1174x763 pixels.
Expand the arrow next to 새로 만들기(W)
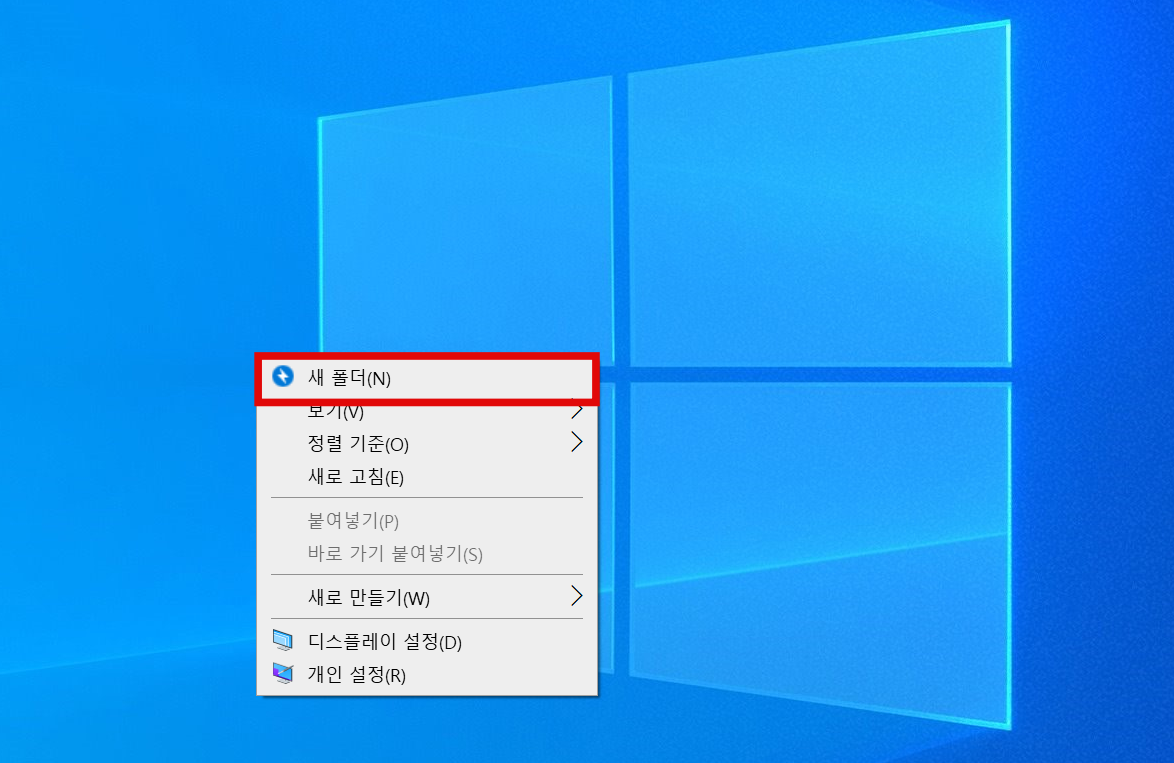(x=578, y=597)
